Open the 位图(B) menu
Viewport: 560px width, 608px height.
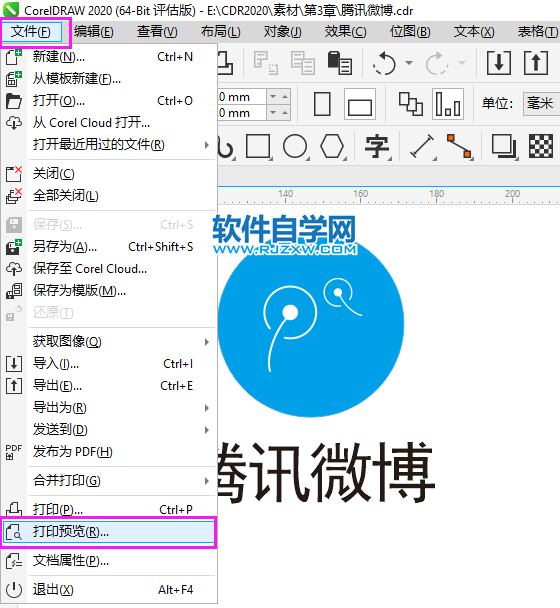[410, 31]
